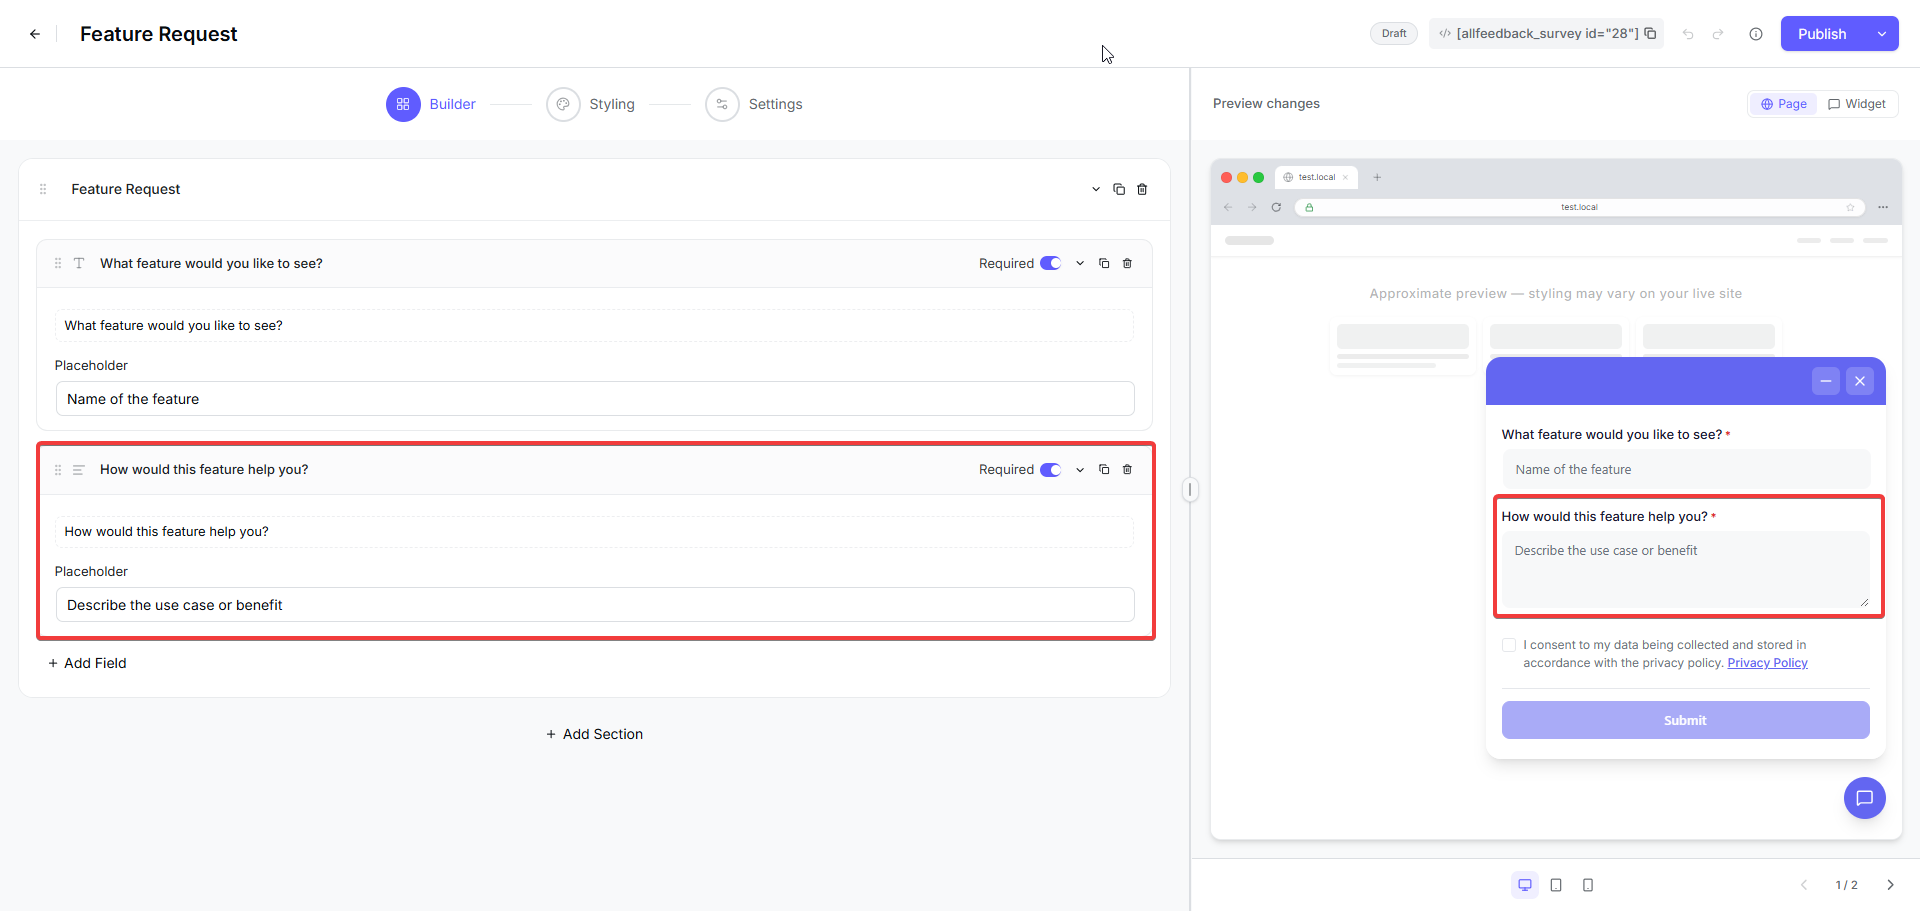Image resolution: width=1920 pixels, height=911 pixels.
Task: Switch to mobile preview device
Action: point(1588,885)
